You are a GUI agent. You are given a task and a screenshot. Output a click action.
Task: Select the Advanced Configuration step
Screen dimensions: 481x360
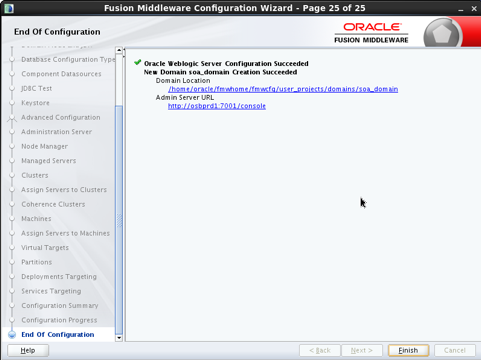61,117
